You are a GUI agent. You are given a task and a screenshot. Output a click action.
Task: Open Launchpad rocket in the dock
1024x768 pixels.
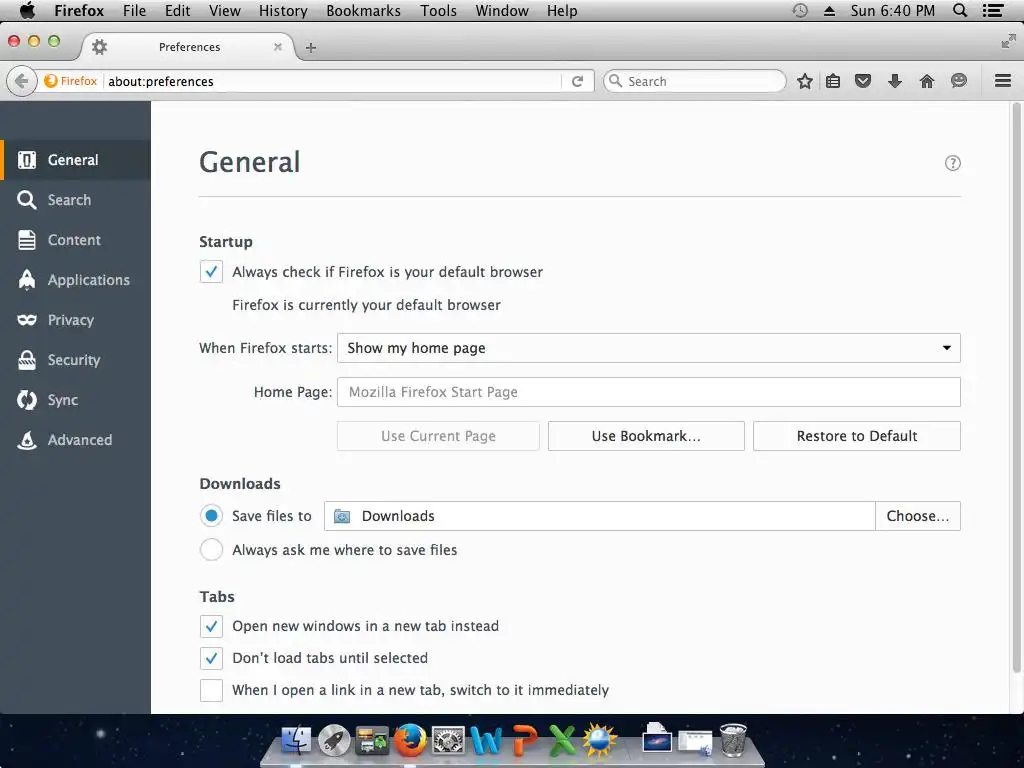[334, 741]
